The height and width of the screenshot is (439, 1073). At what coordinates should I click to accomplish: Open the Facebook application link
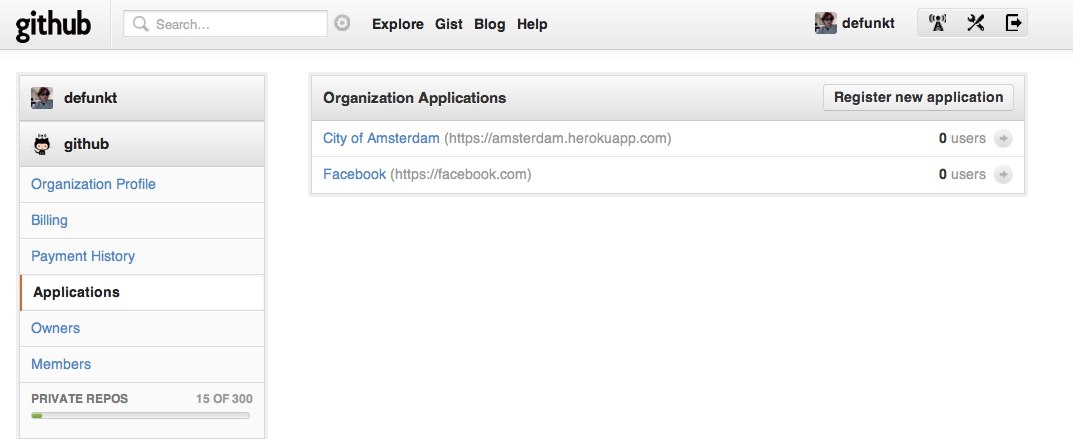[x=354, y=174]
